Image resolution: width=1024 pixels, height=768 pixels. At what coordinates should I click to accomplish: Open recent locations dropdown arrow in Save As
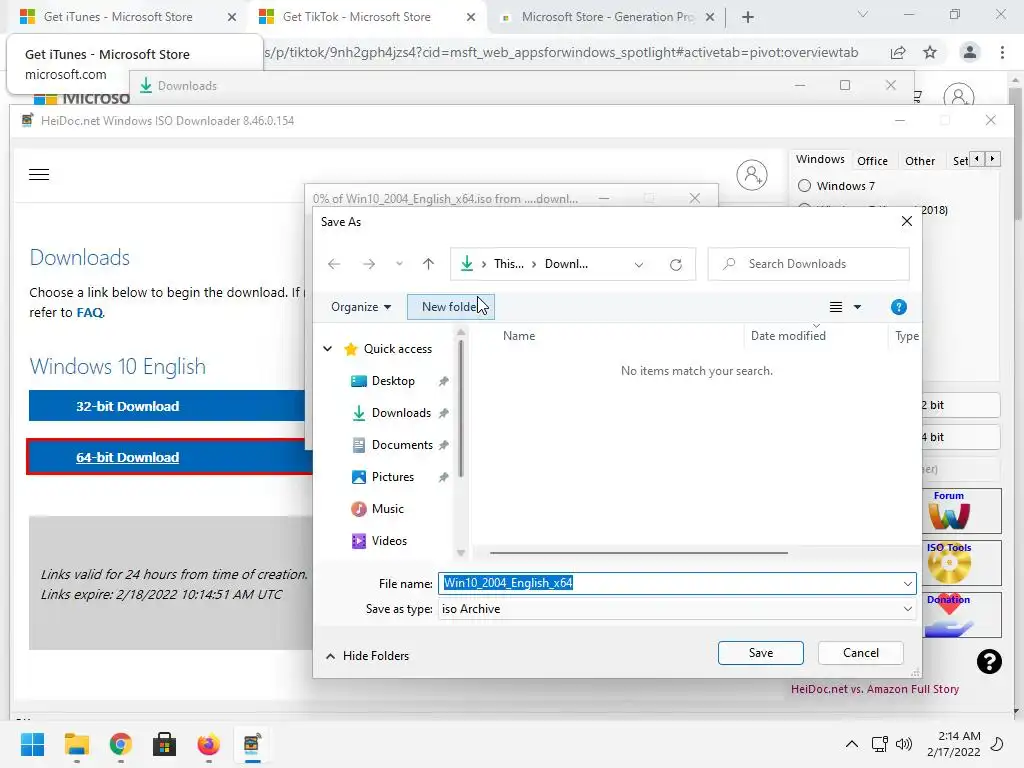399,264
